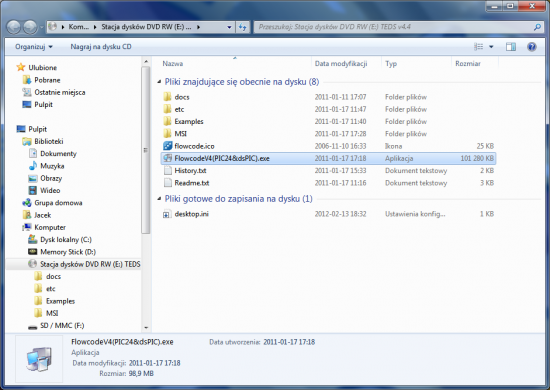Click the Back navigation arrow
Image resolution: width=550 pixels, height=390 pixels.
tap(14, 27)
